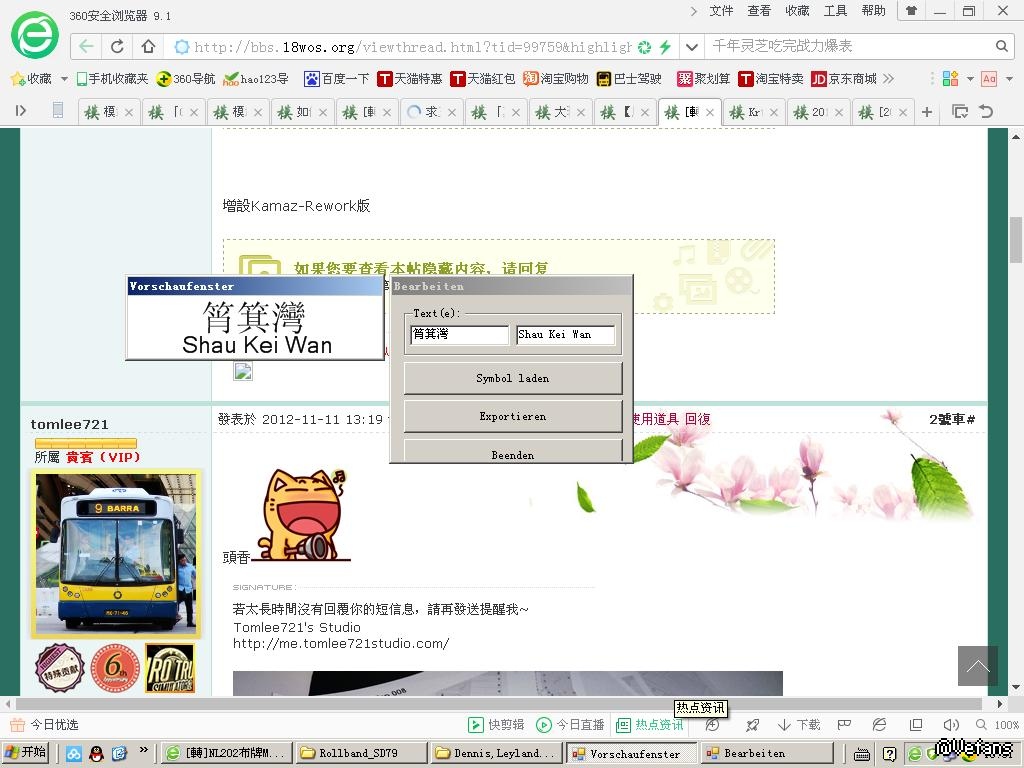Toggle the browser mute speaker icon

tap(950, 725)
